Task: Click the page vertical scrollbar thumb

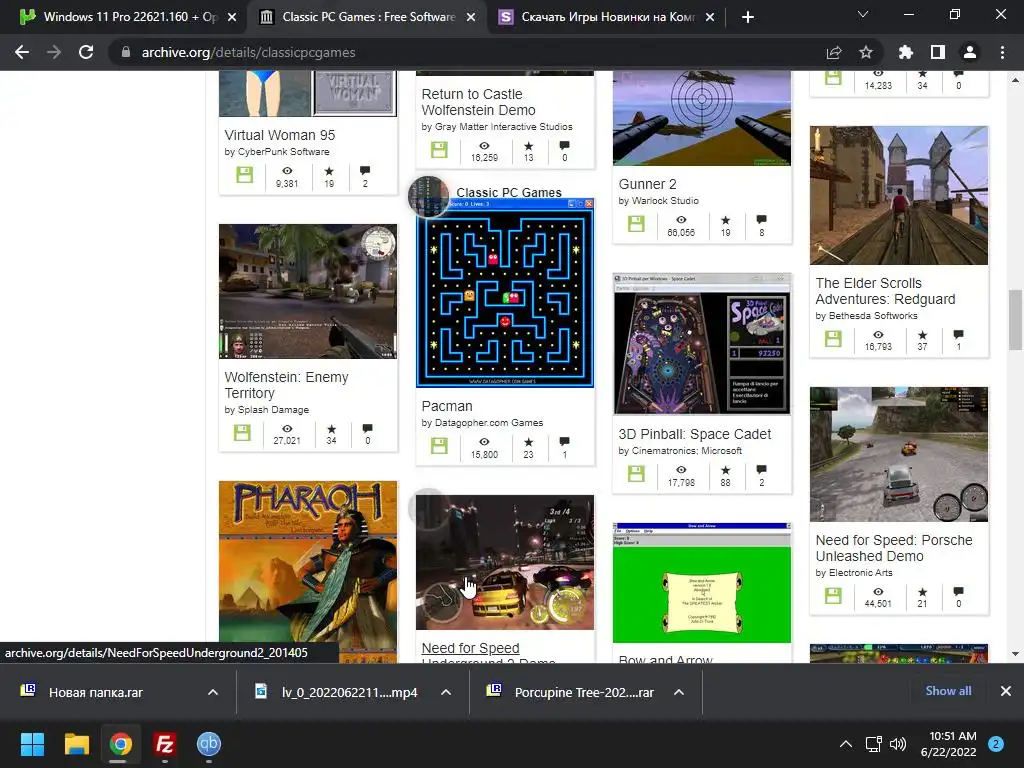Action: click(x=1015, y=320)
